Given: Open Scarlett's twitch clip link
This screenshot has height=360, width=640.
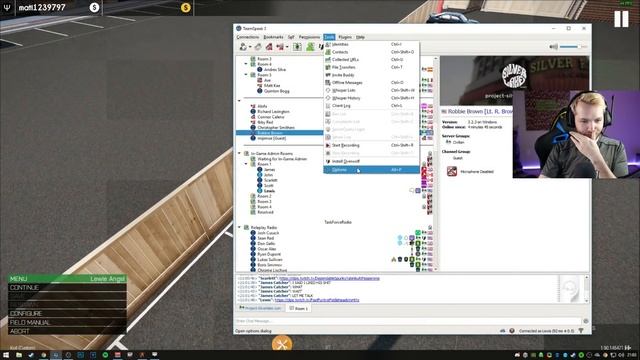Looking at the screenshot, I should 329,278.
